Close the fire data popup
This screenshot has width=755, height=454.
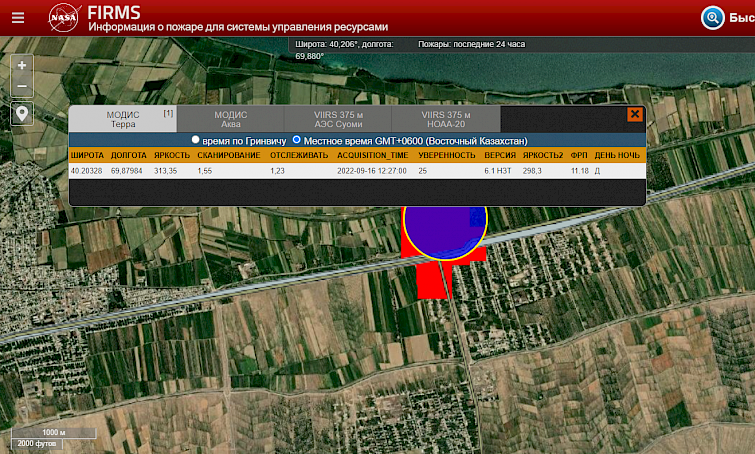pyautogui.click(x=635, y=114)
